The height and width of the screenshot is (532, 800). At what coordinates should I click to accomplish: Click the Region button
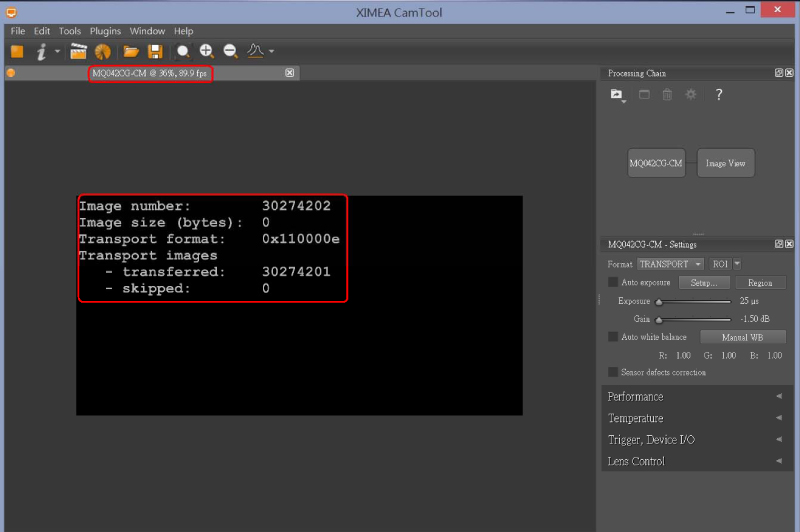pyautogui.click(x=760, y=283)
